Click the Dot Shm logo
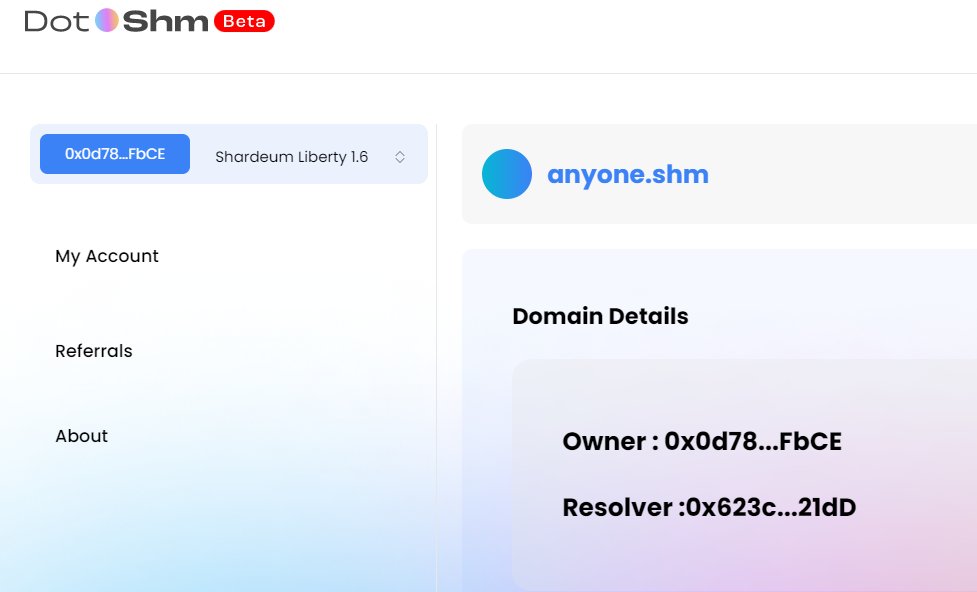This screenshot has height=592, width=977. [x=117, y=21]
